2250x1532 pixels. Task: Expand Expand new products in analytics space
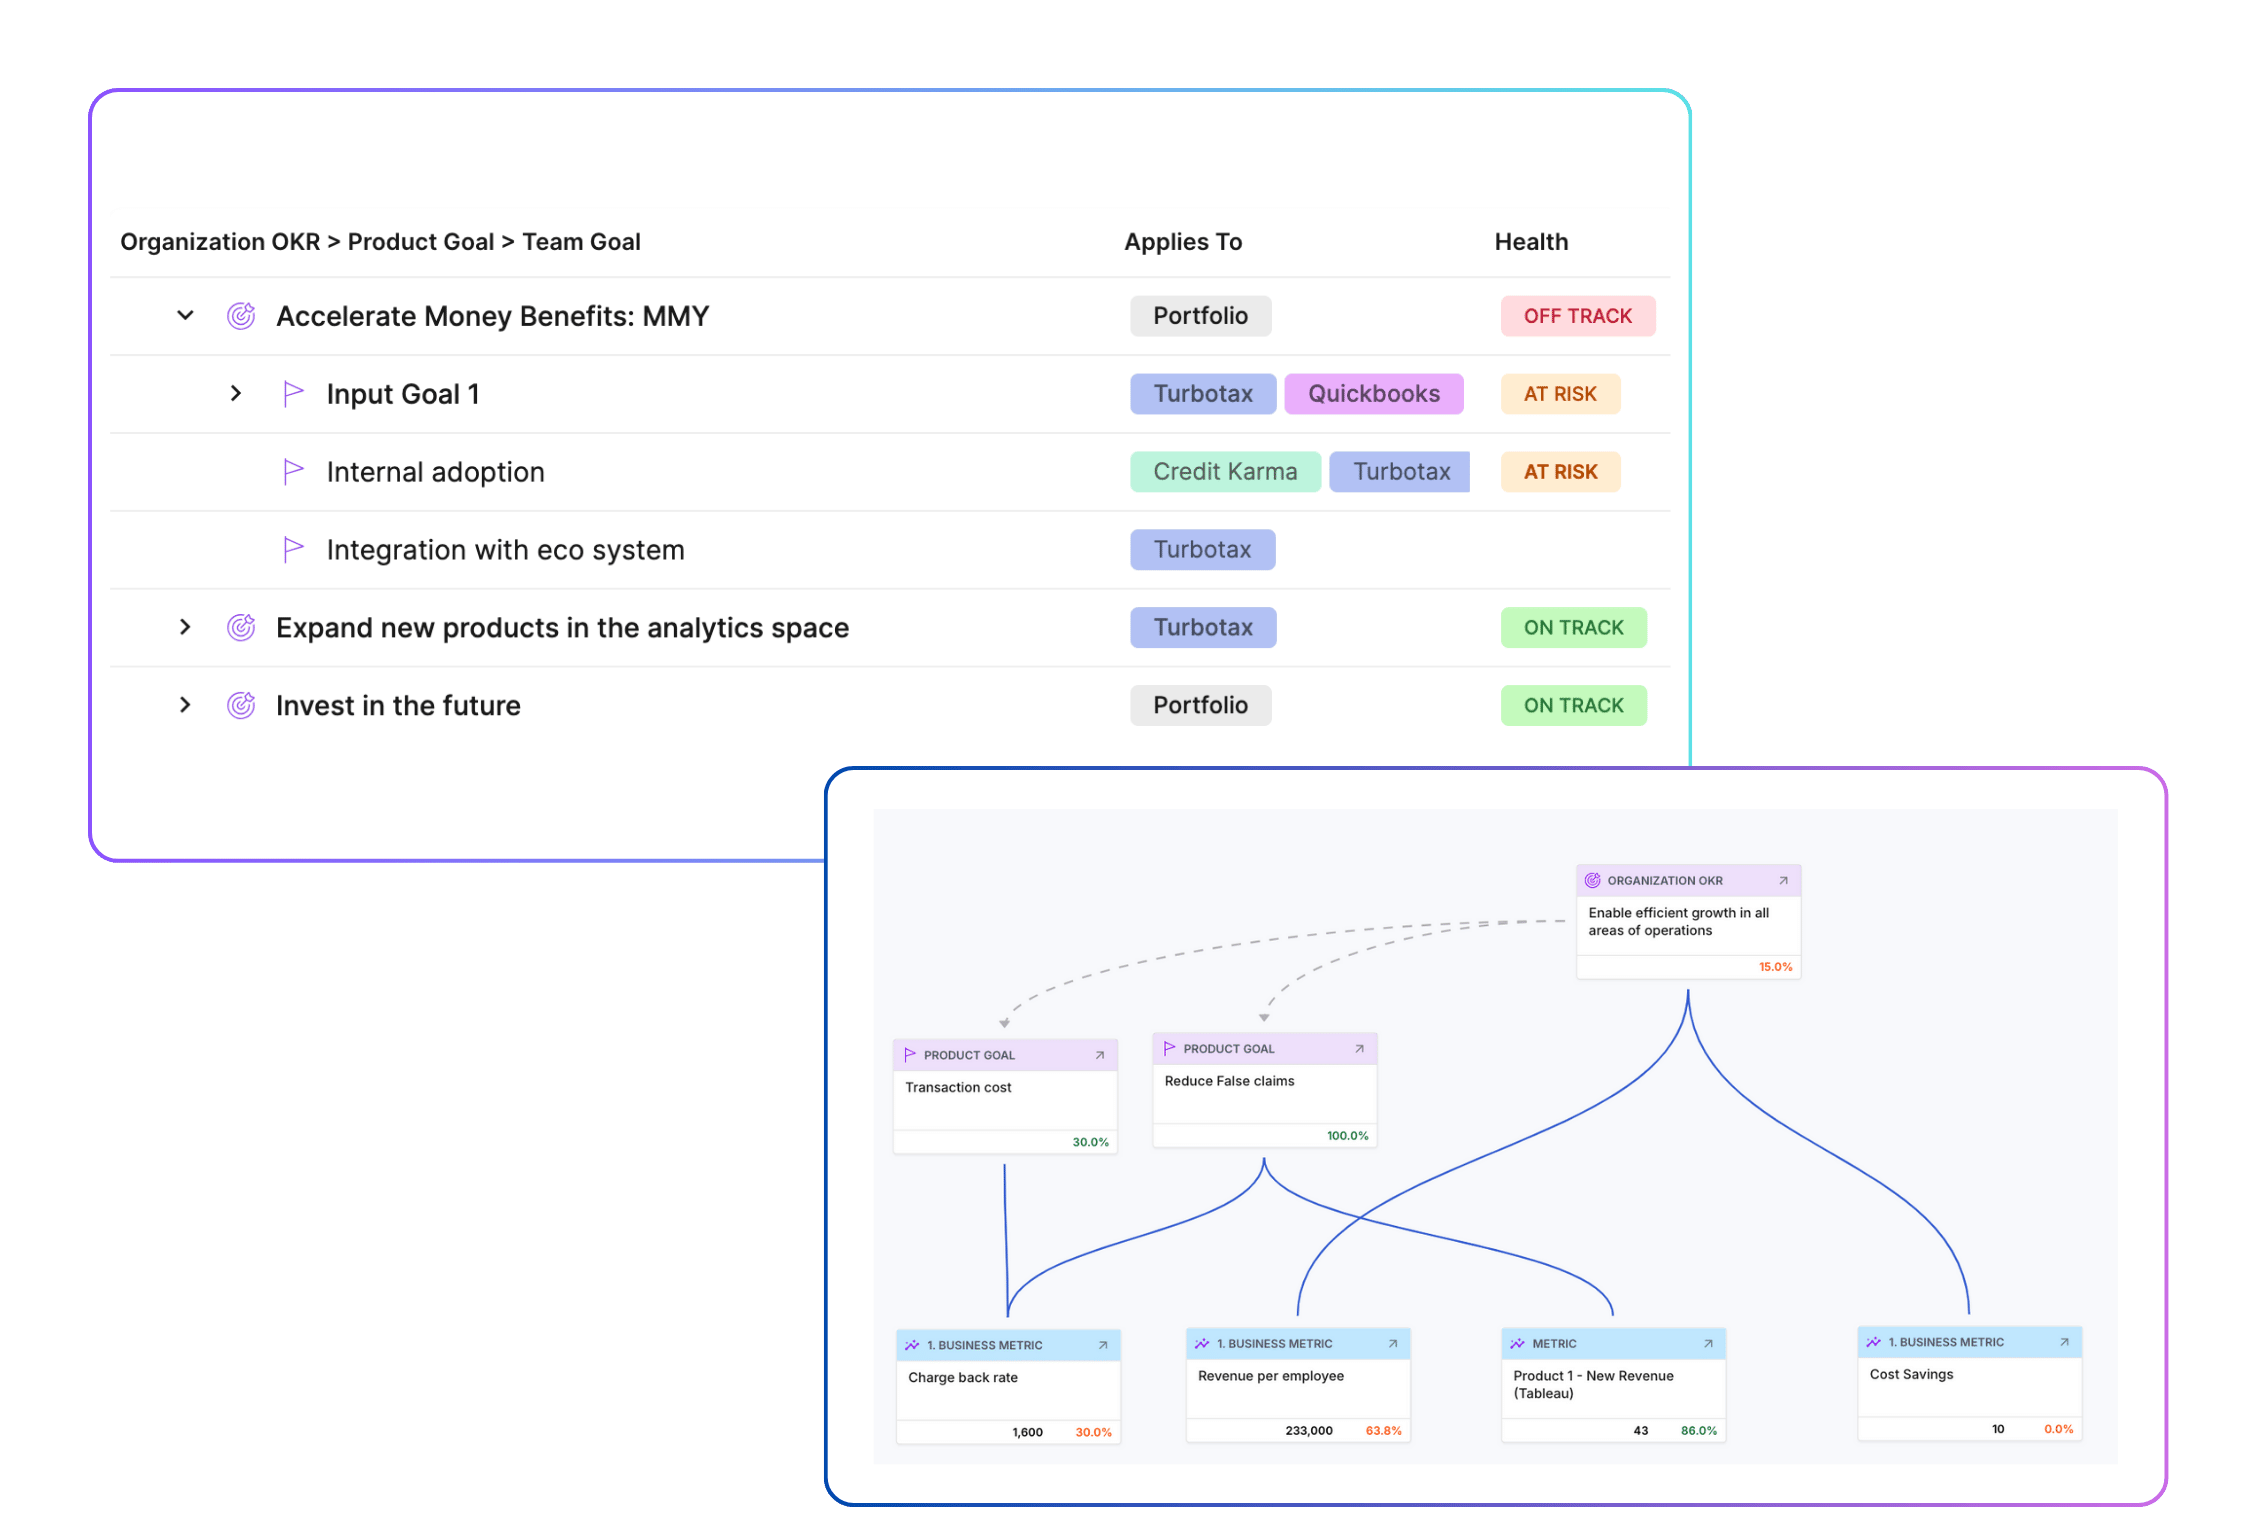pyautogui.click(x=185, y=628)
